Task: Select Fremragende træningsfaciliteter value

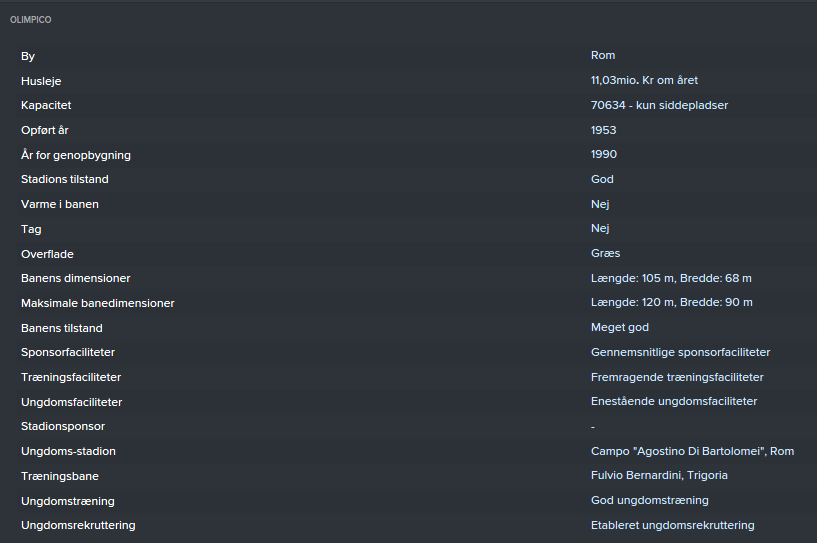Action: click(x=677, y=377)
